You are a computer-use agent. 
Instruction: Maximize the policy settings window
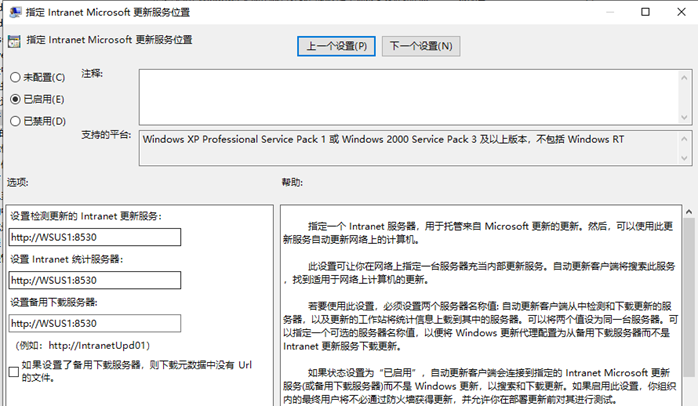[x=645, y=12]
